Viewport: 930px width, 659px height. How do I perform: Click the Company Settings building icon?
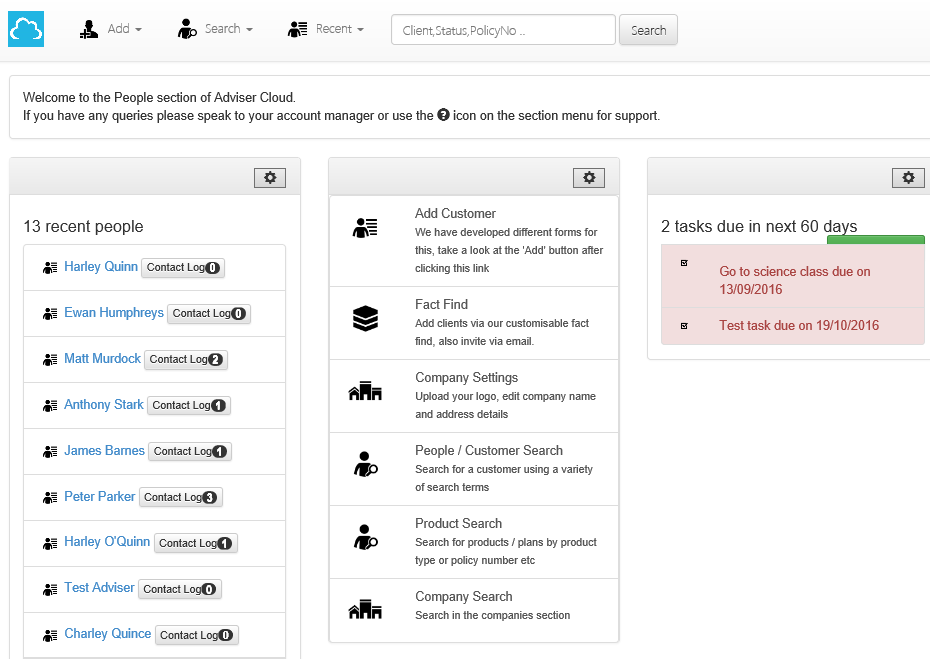365,392
